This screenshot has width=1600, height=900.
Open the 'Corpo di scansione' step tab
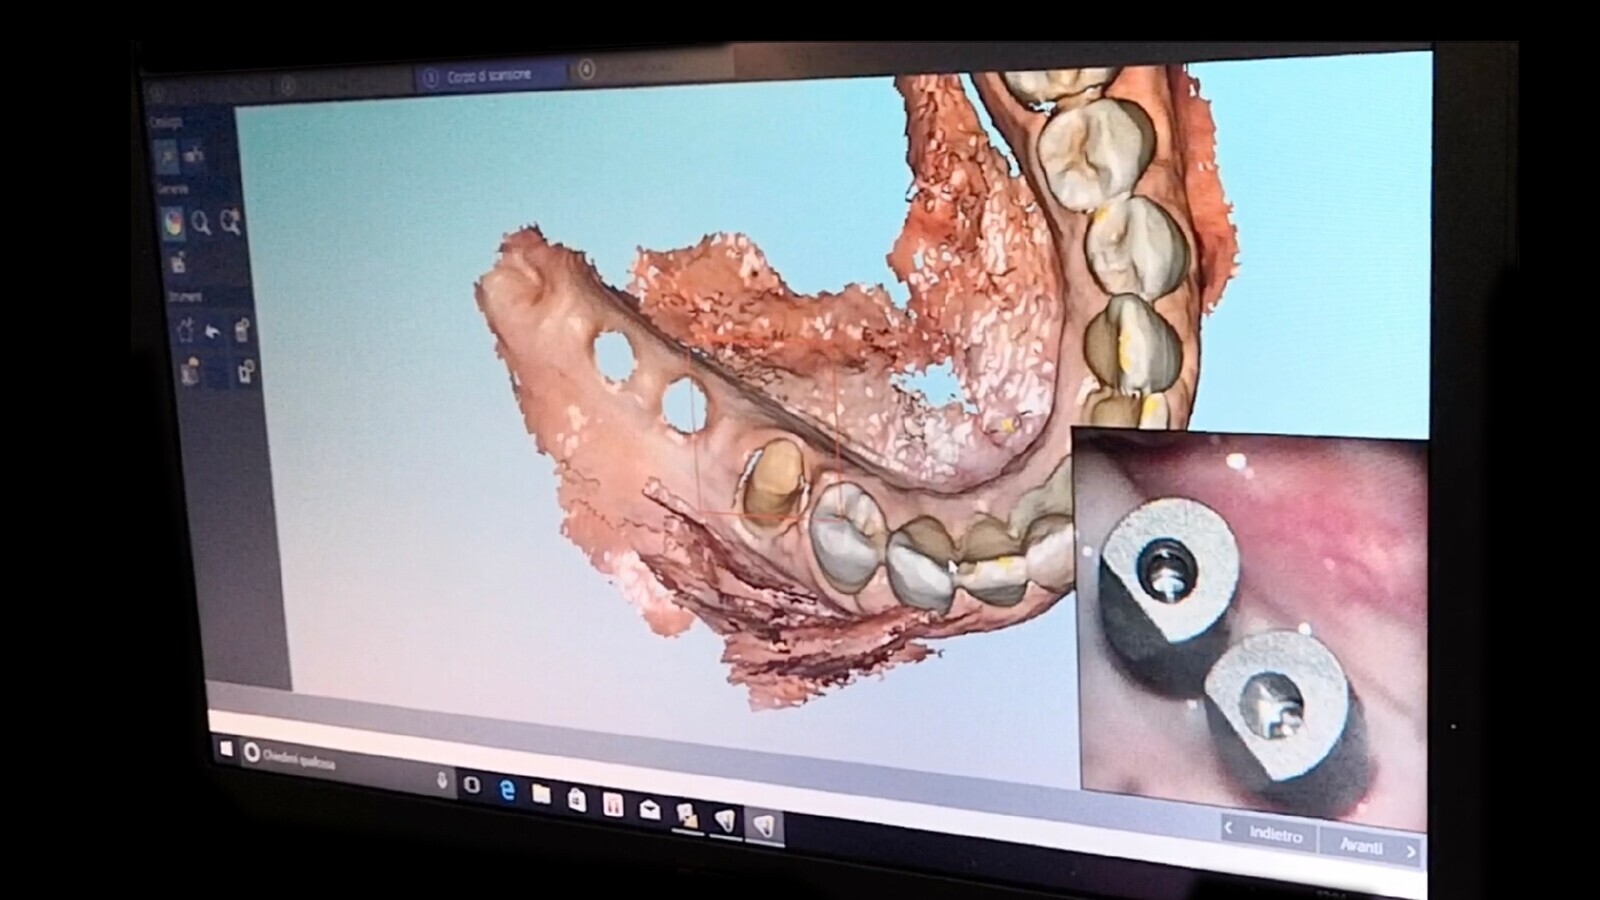(x=488, y=76)
